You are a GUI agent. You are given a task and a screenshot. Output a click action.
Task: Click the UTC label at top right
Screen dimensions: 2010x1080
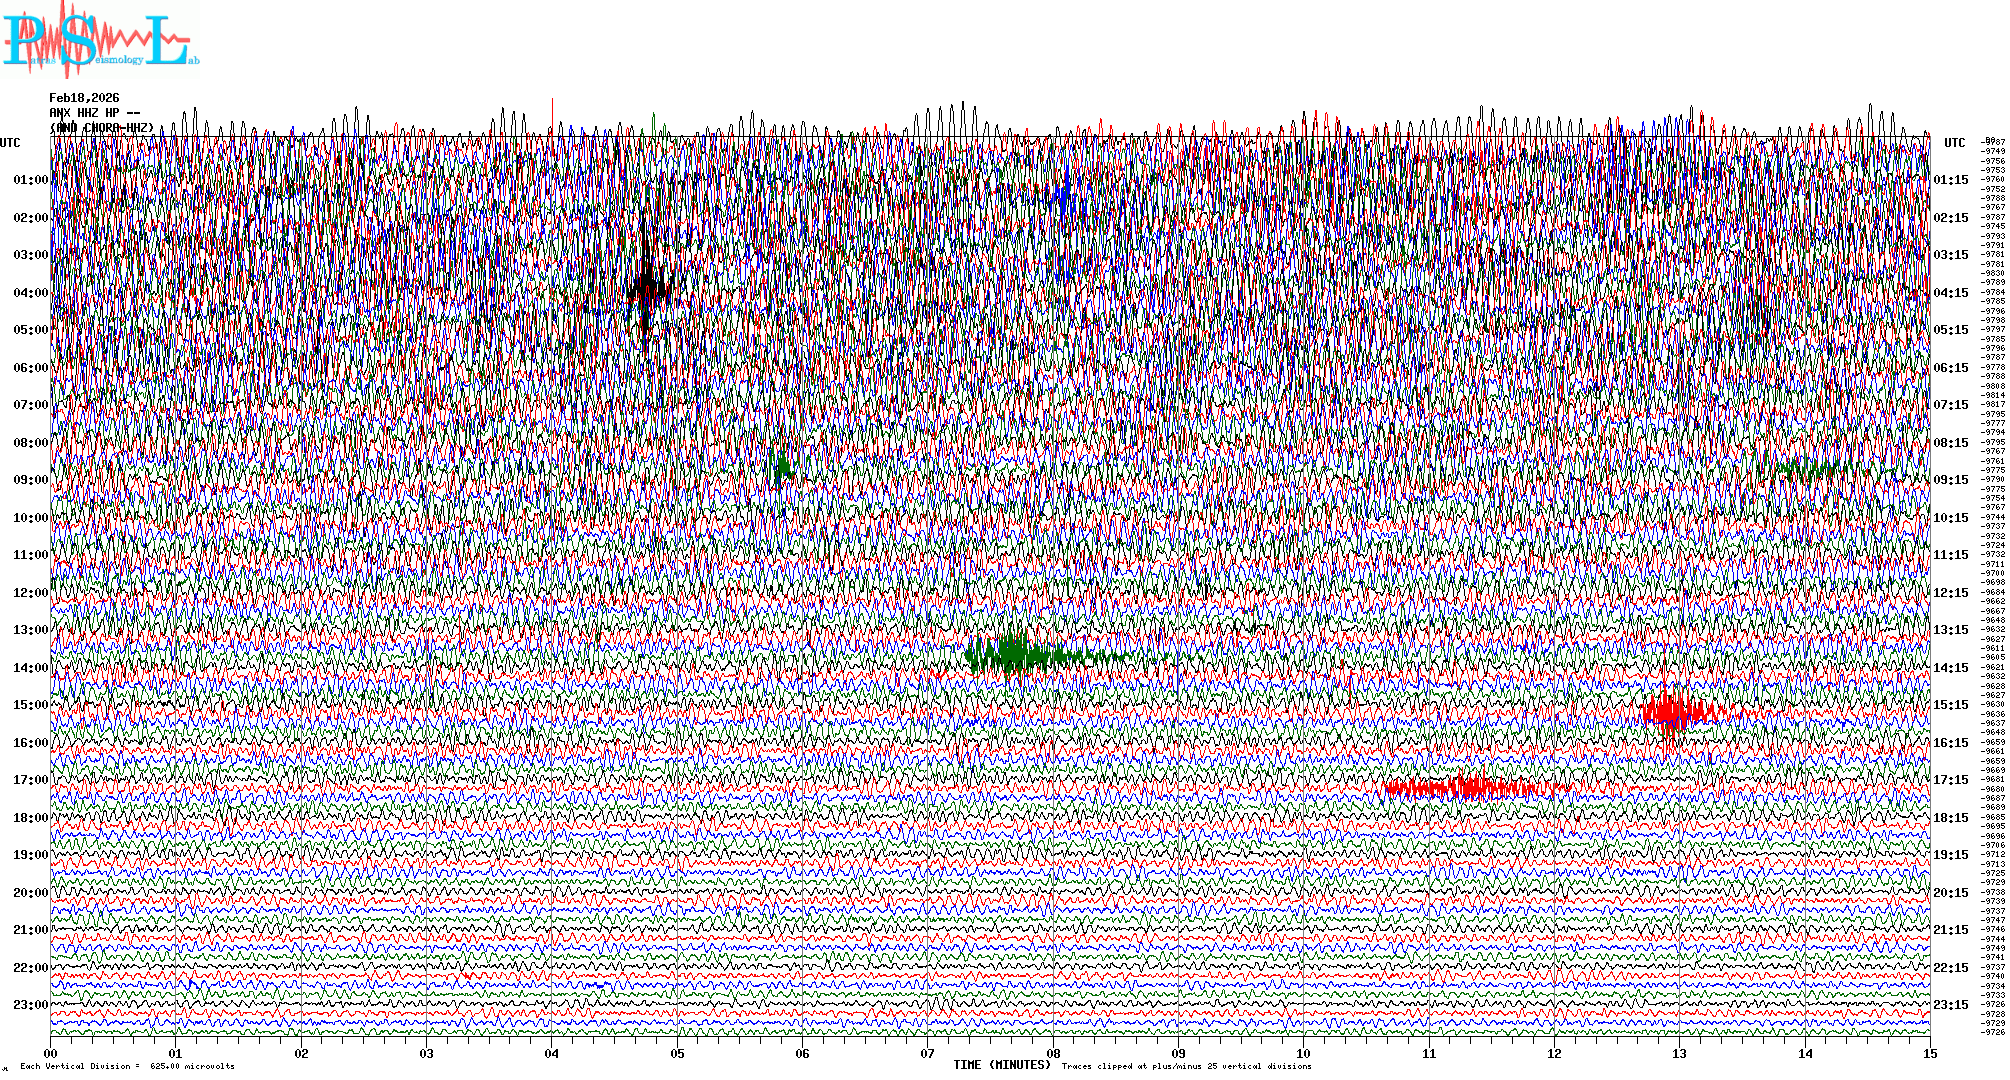coord(1954,143)
